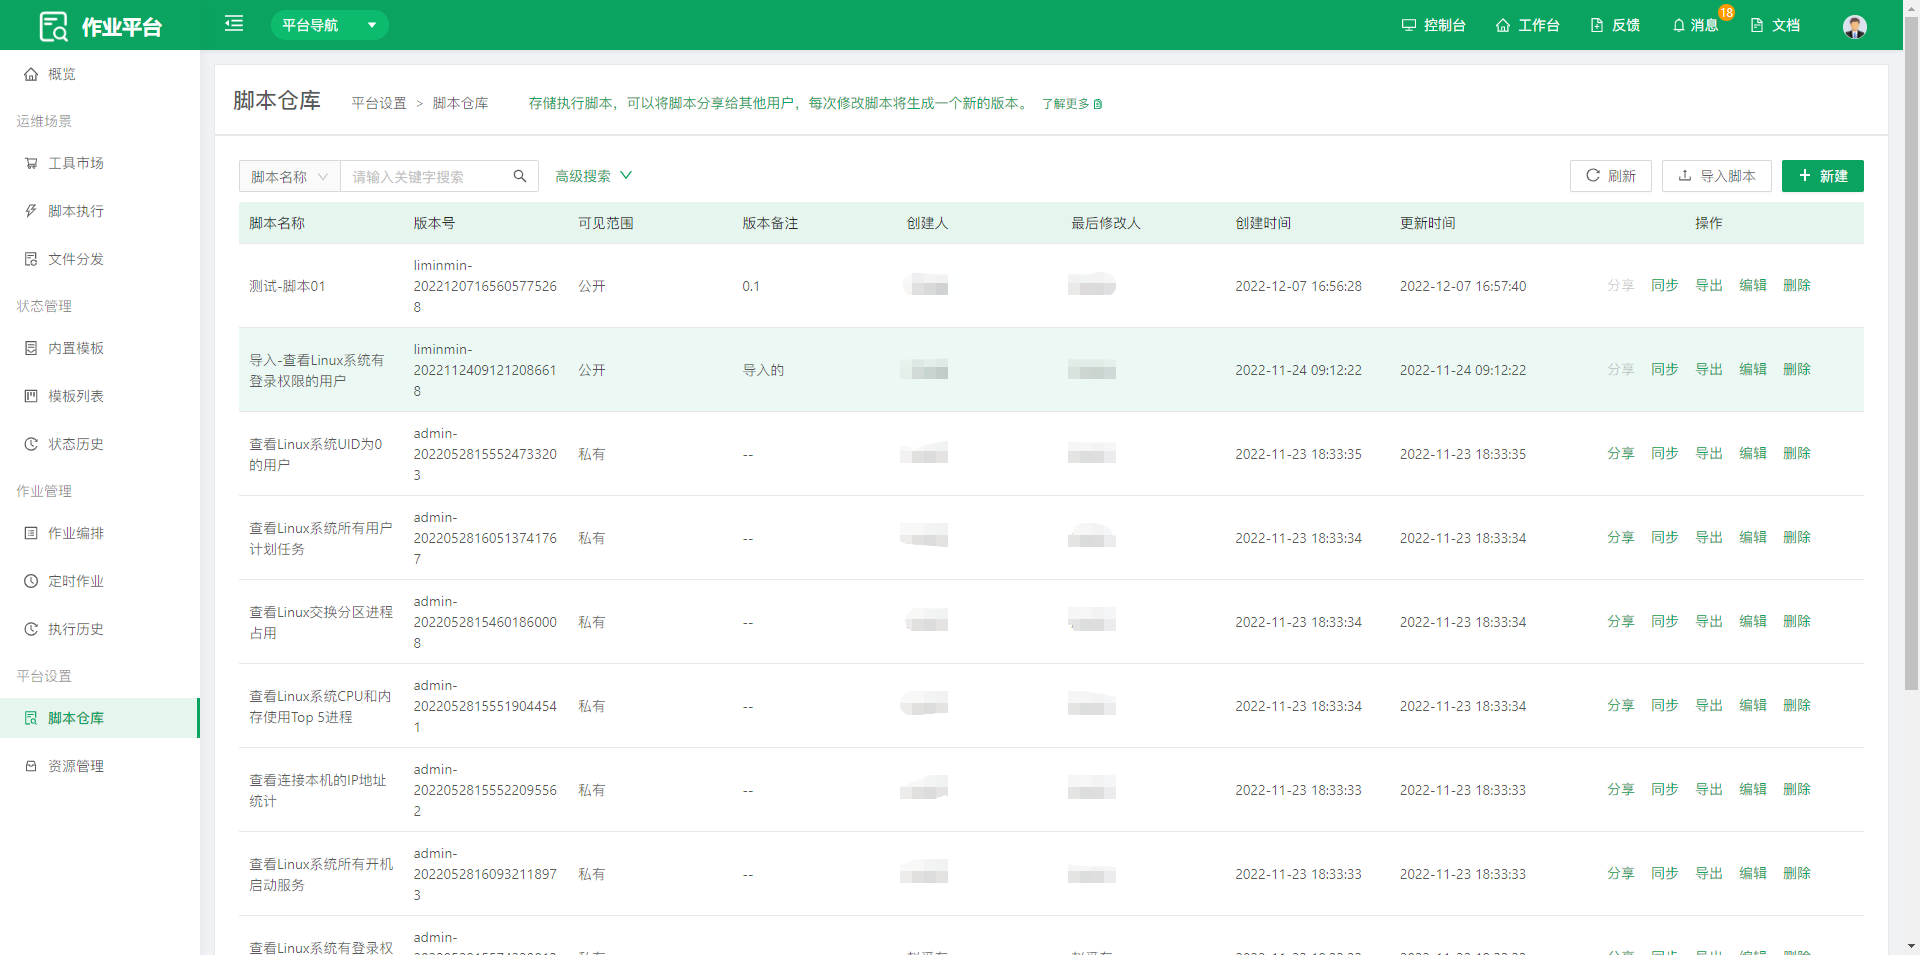
Task: Open 文档 in the top bar
Action: tap(1775, 25)
